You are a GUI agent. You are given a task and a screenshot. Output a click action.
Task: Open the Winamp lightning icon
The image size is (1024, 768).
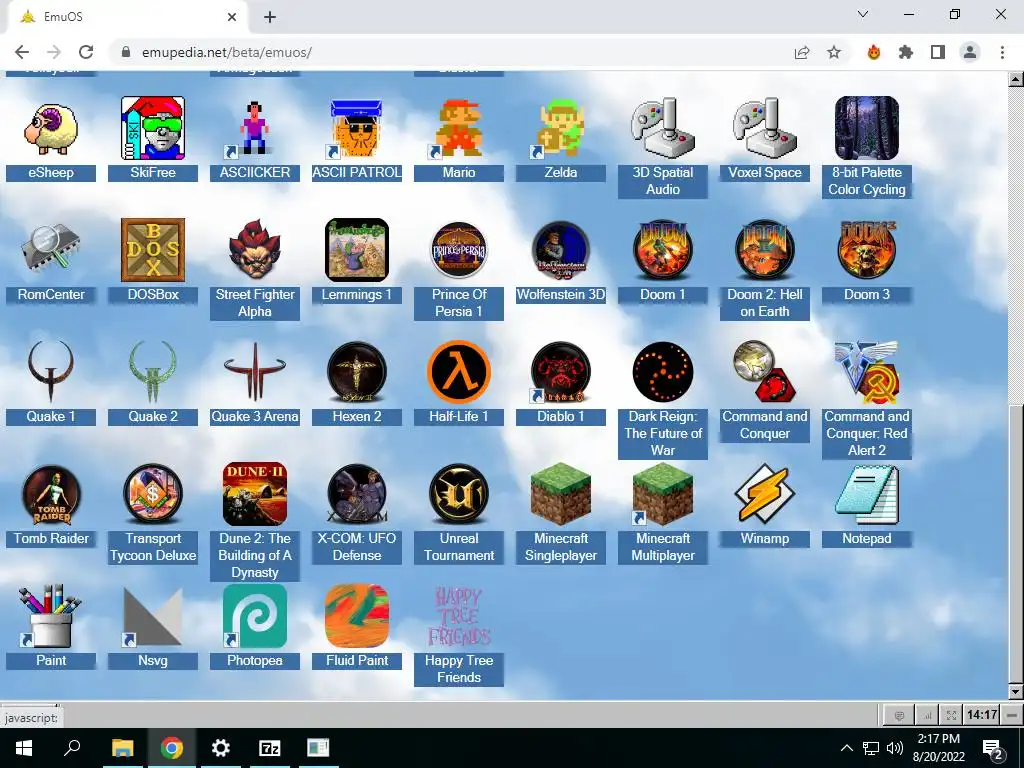765,494
